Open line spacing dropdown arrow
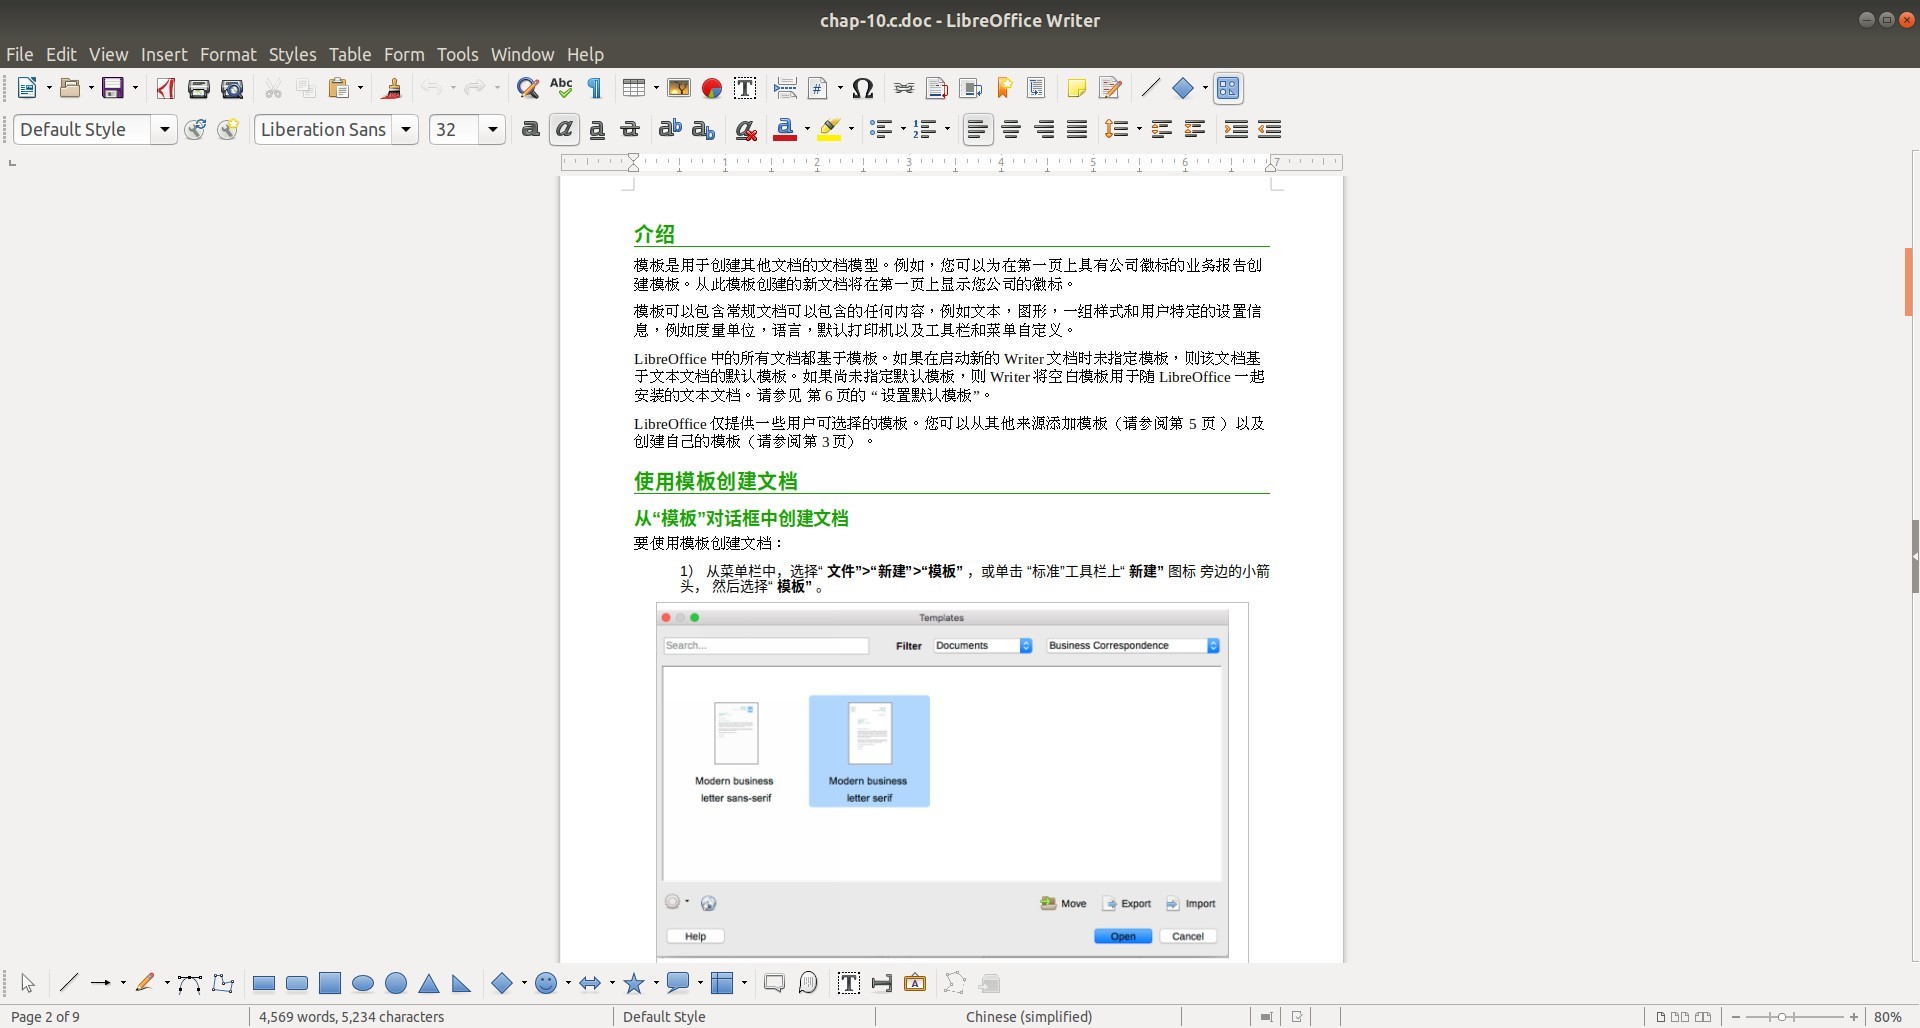The height and width of the screenshot is (1028, 1920). (x=1138, y=130)
